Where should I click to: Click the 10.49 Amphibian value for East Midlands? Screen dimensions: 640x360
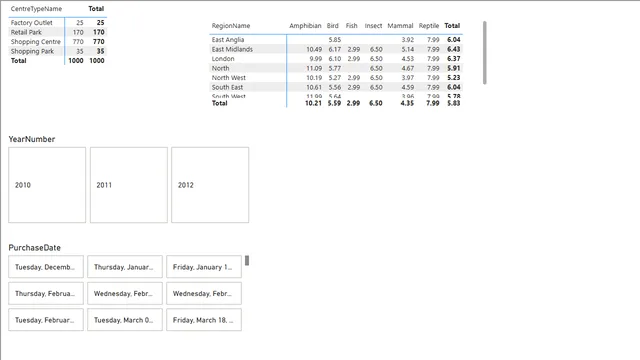(x=314, y=49)
